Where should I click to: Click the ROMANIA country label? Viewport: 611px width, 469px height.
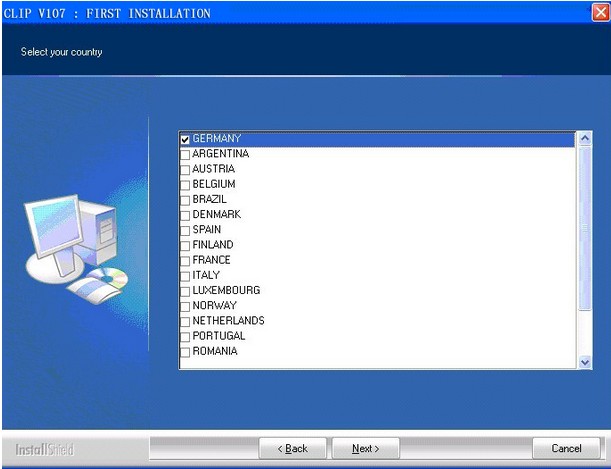[215, 351]
